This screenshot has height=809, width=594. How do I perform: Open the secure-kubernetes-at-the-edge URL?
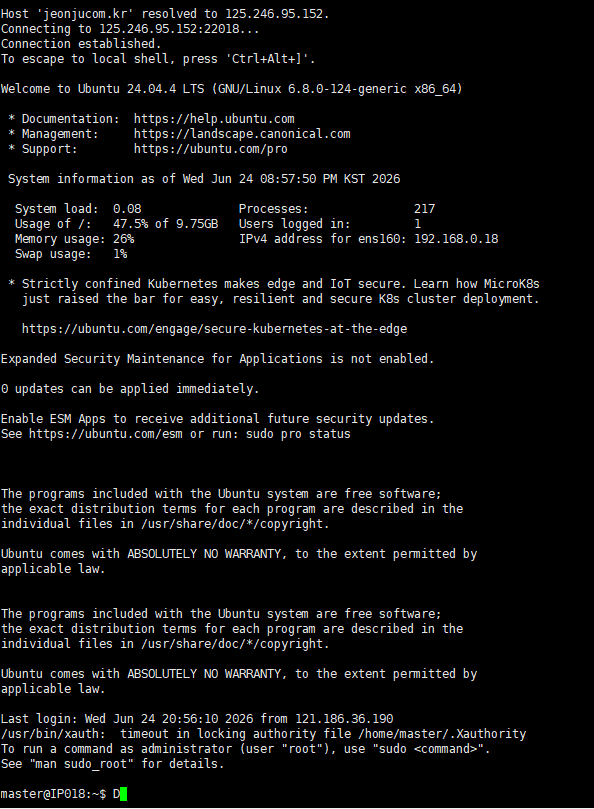[214, 329]
